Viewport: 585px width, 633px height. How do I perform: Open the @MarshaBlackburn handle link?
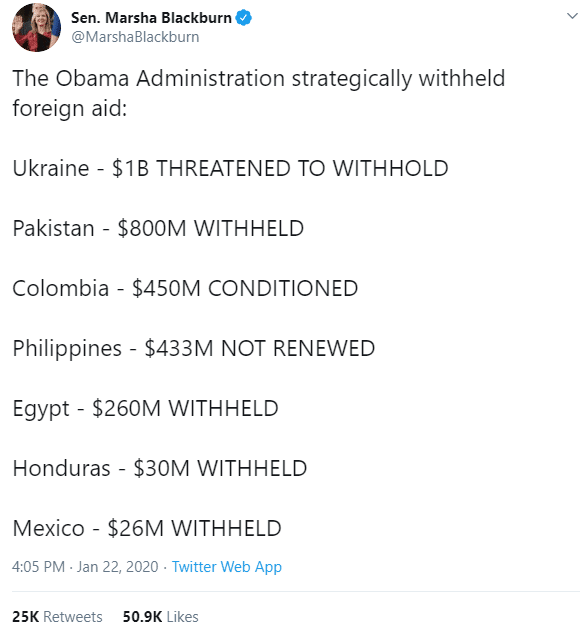point(135,37)
